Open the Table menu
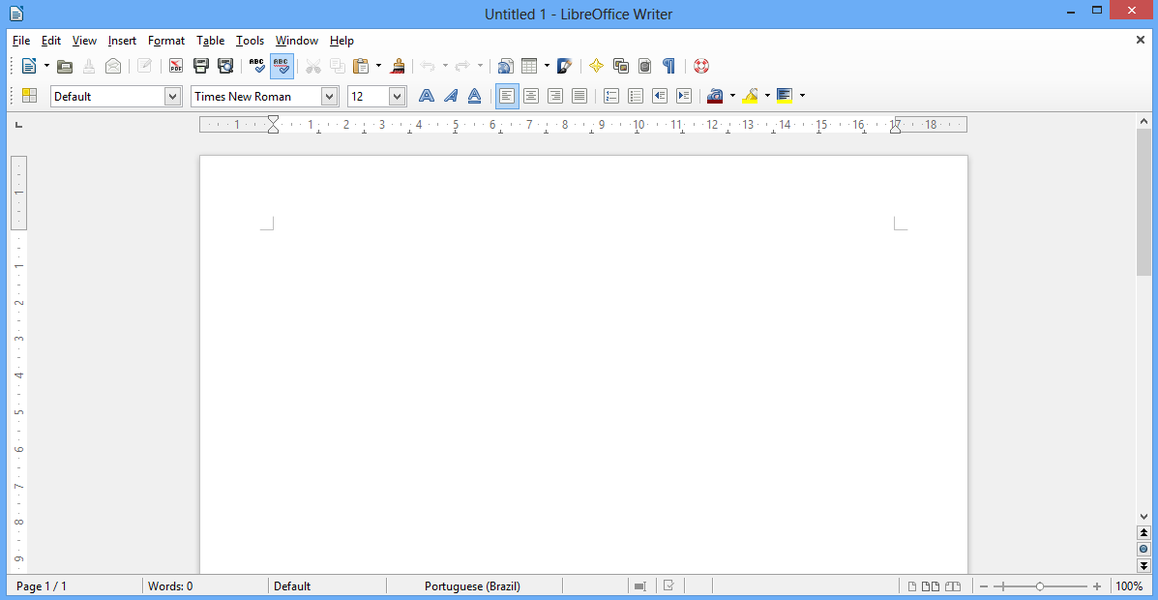The height and width of the screenshot is (600, 1158). pos(210,41)
